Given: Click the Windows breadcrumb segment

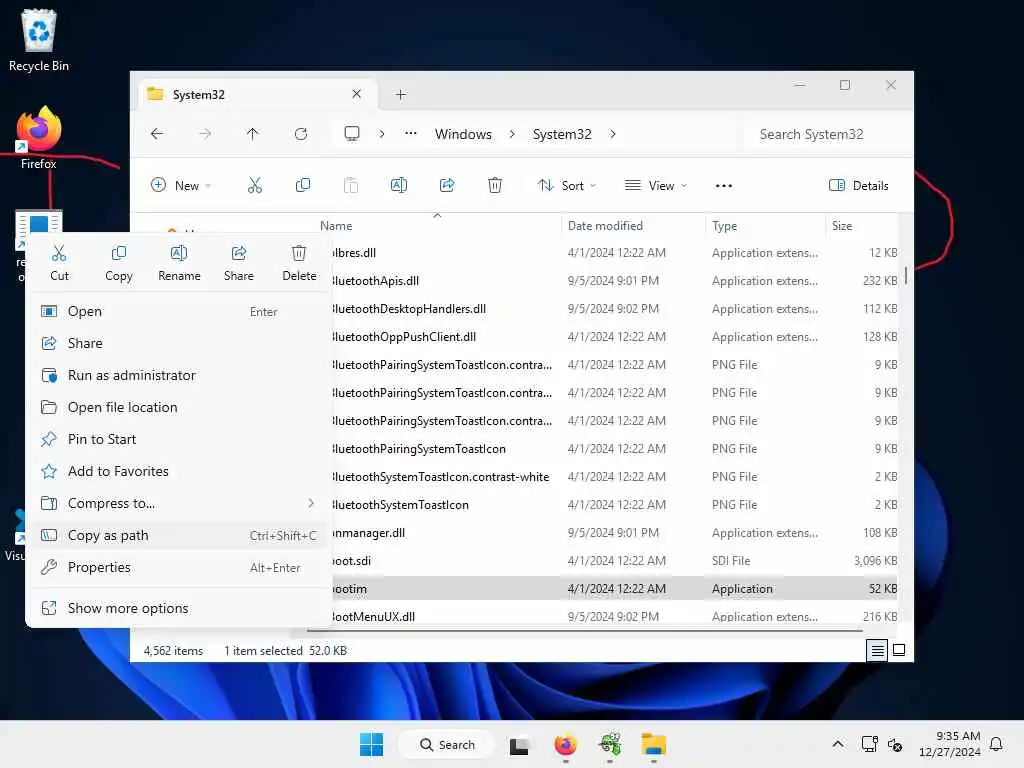Looking at the screenshot, I should 463,134.
